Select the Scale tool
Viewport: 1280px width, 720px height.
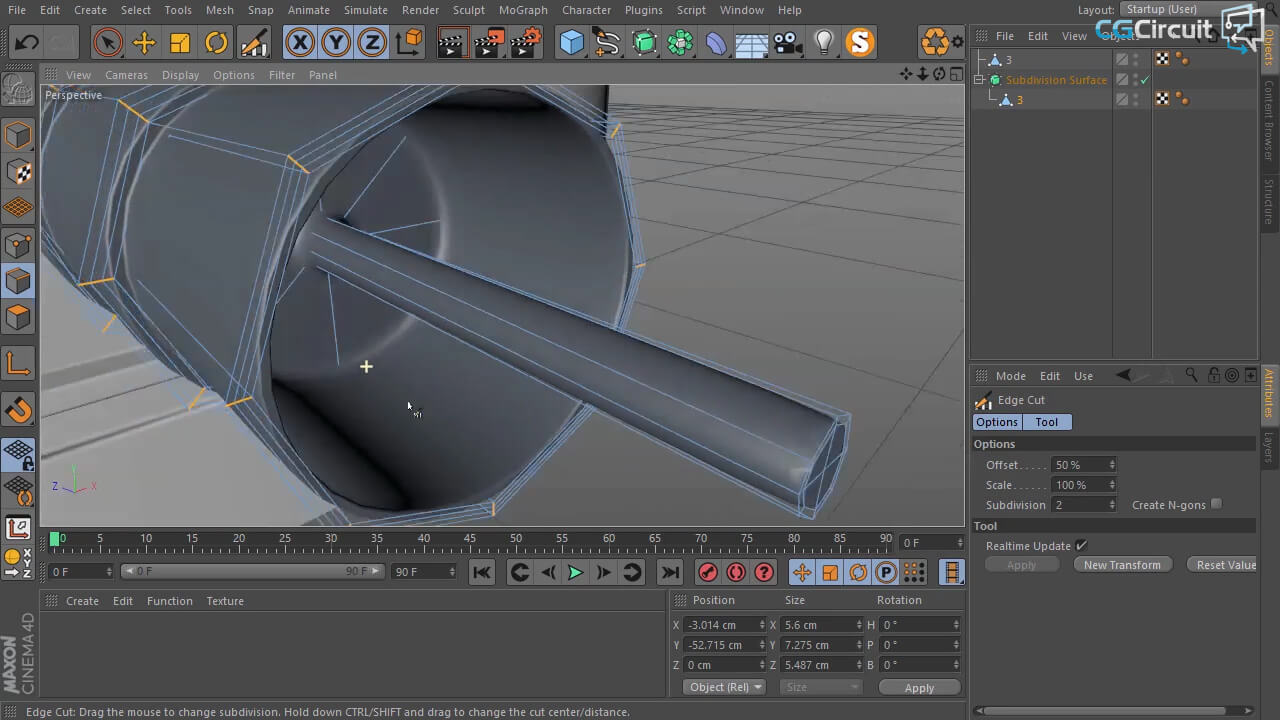click(x=180, y=42)
